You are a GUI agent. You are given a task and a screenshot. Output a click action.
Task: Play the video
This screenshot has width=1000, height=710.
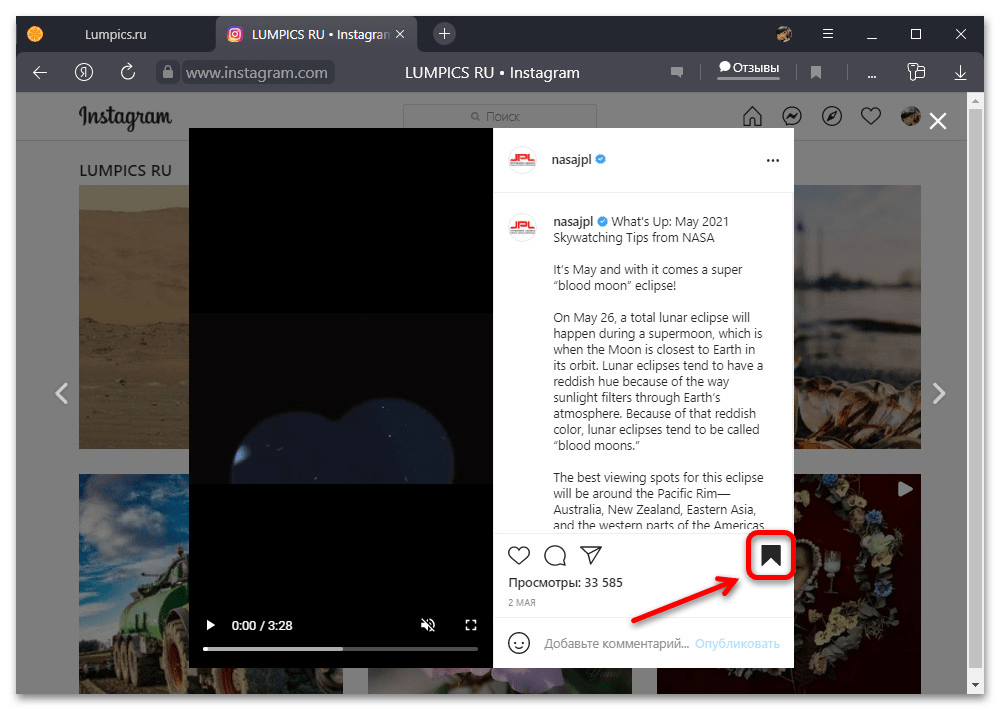pos(210,625)
